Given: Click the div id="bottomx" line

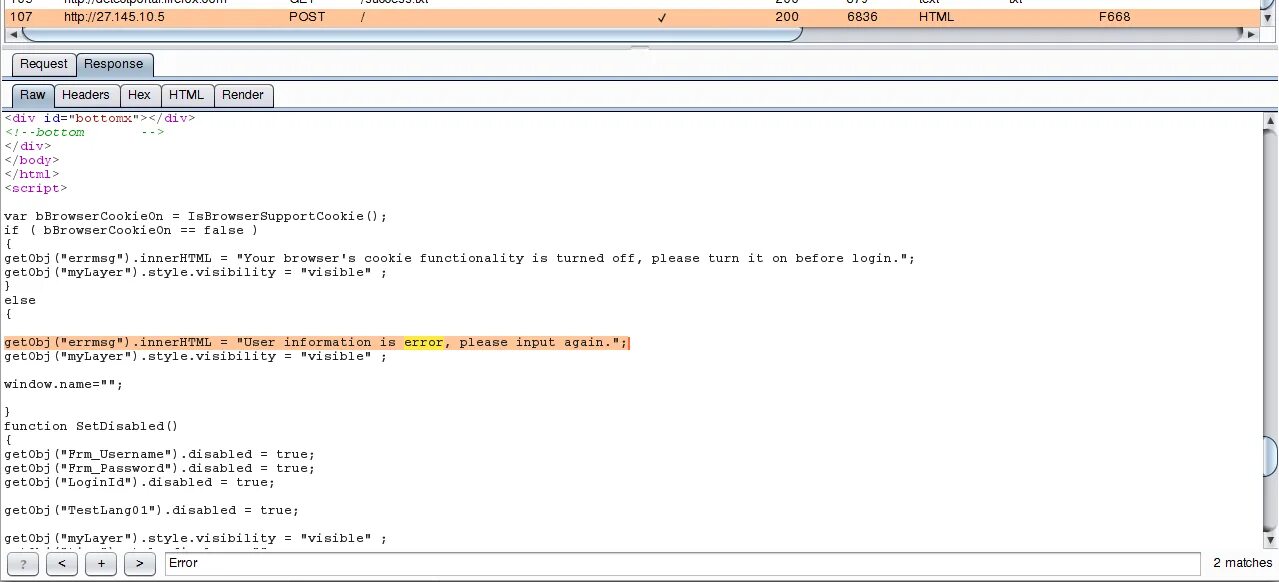Looking at the screenshot, I should 99,118.
